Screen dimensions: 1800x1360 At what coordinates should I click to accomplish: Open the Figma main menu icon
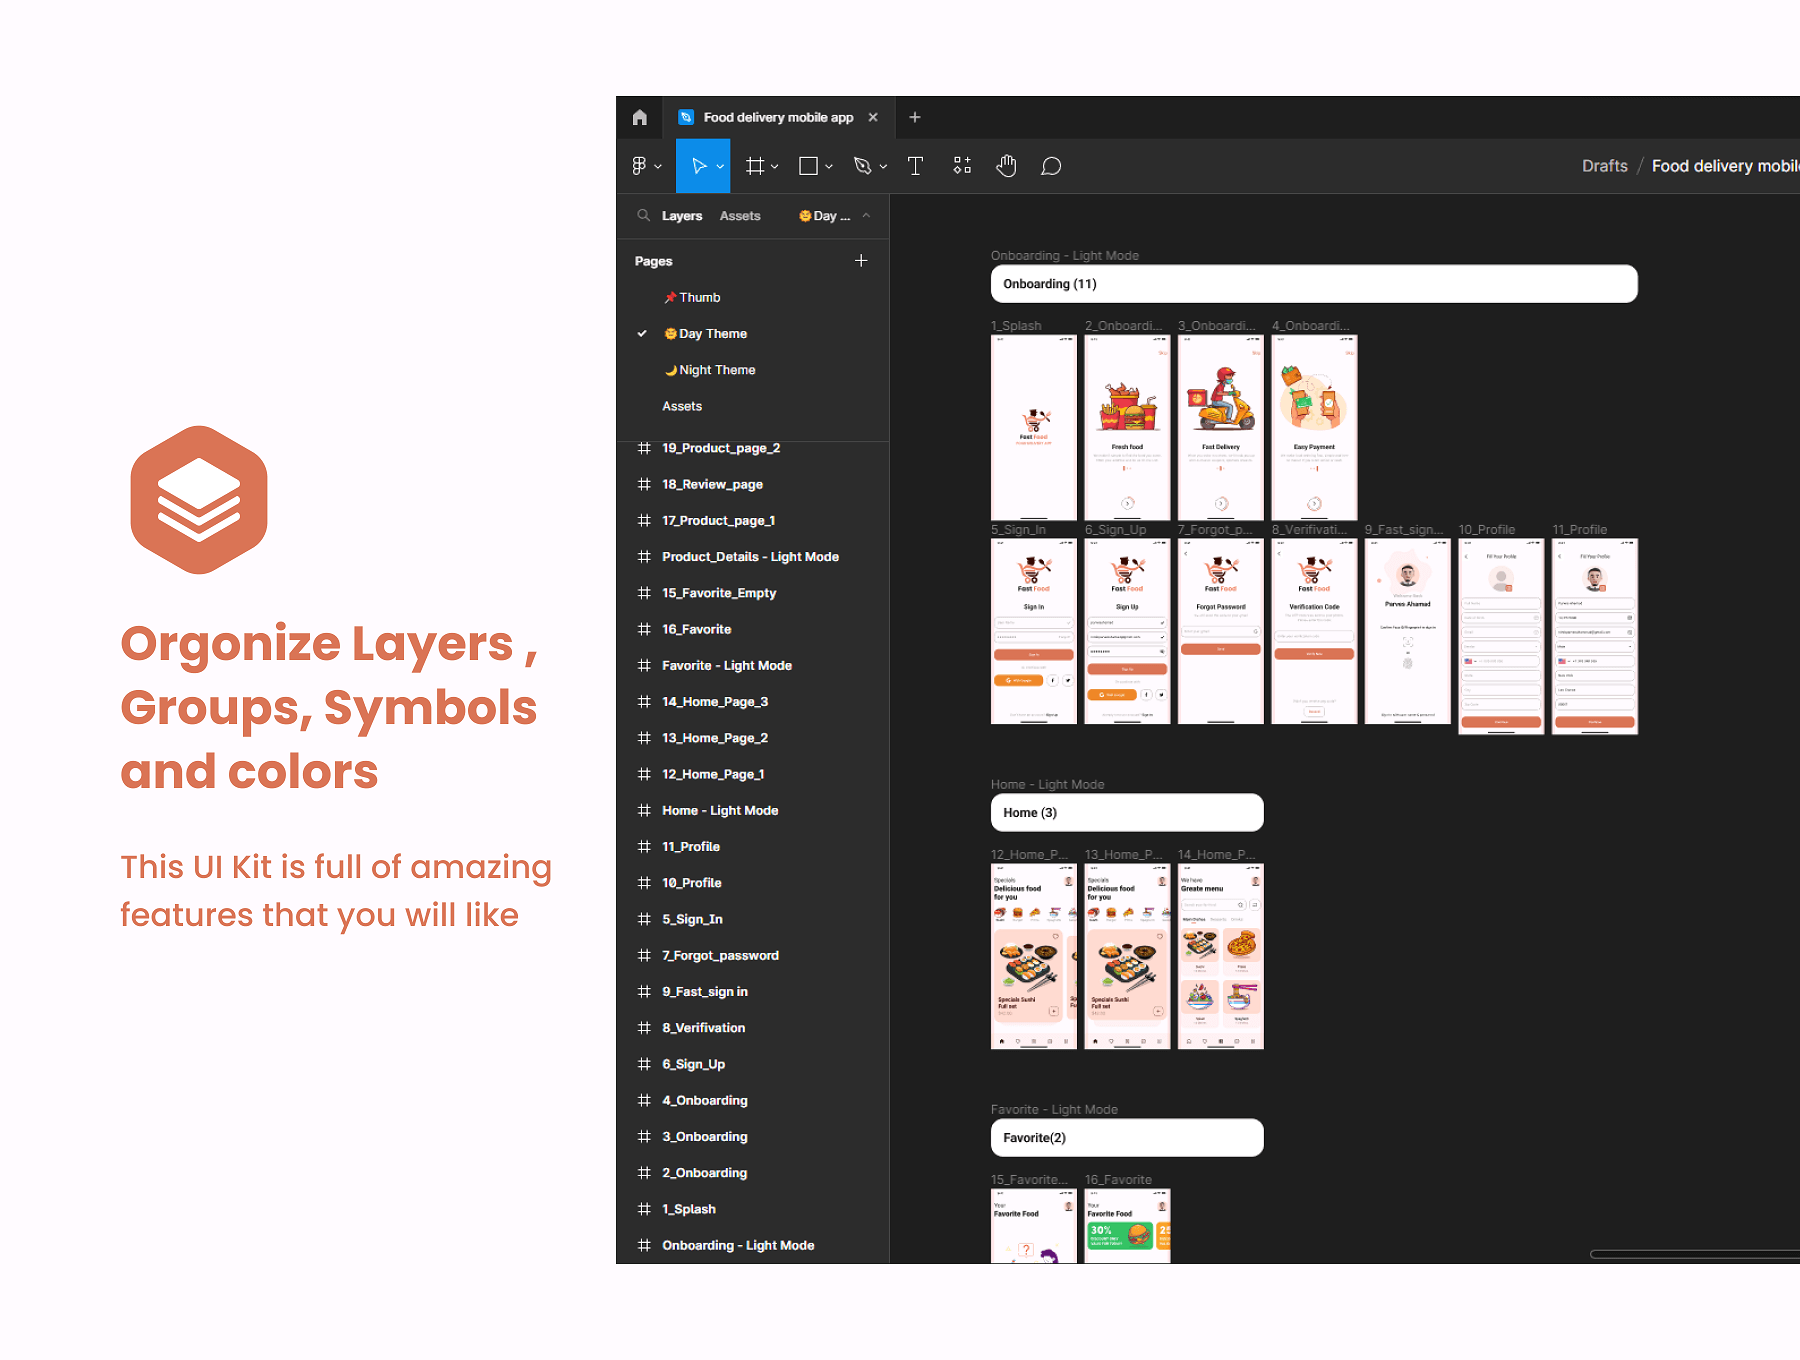tap(640, 166)
